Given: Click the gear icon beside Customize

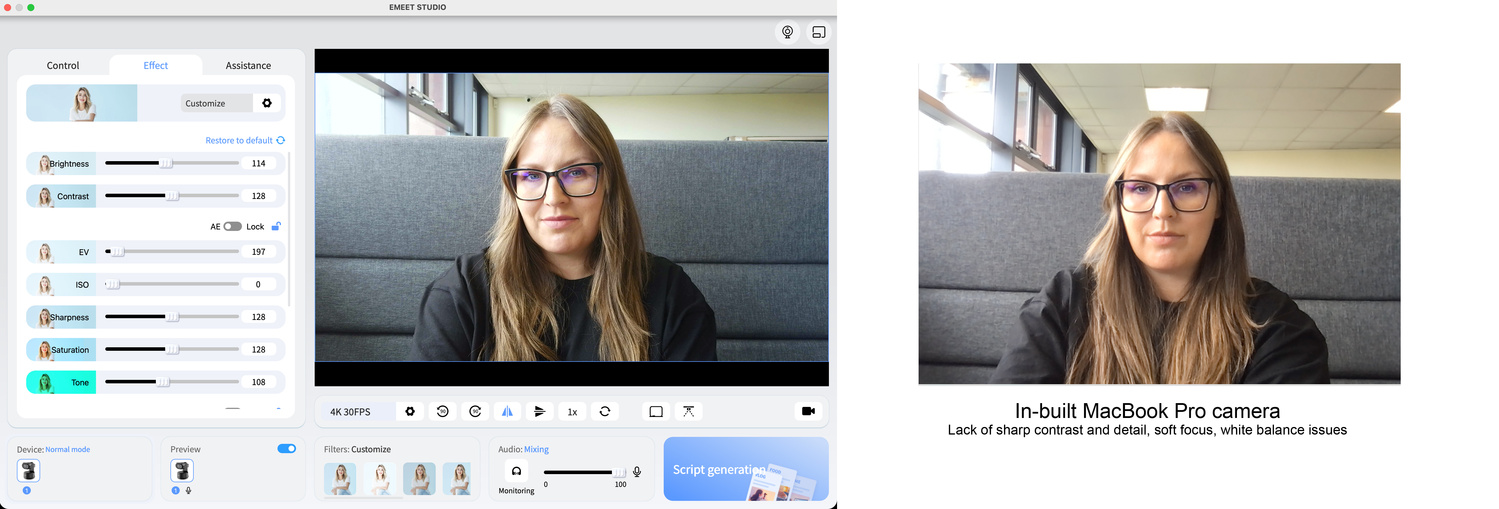Looking at the screenshot, I should point(267,103).
